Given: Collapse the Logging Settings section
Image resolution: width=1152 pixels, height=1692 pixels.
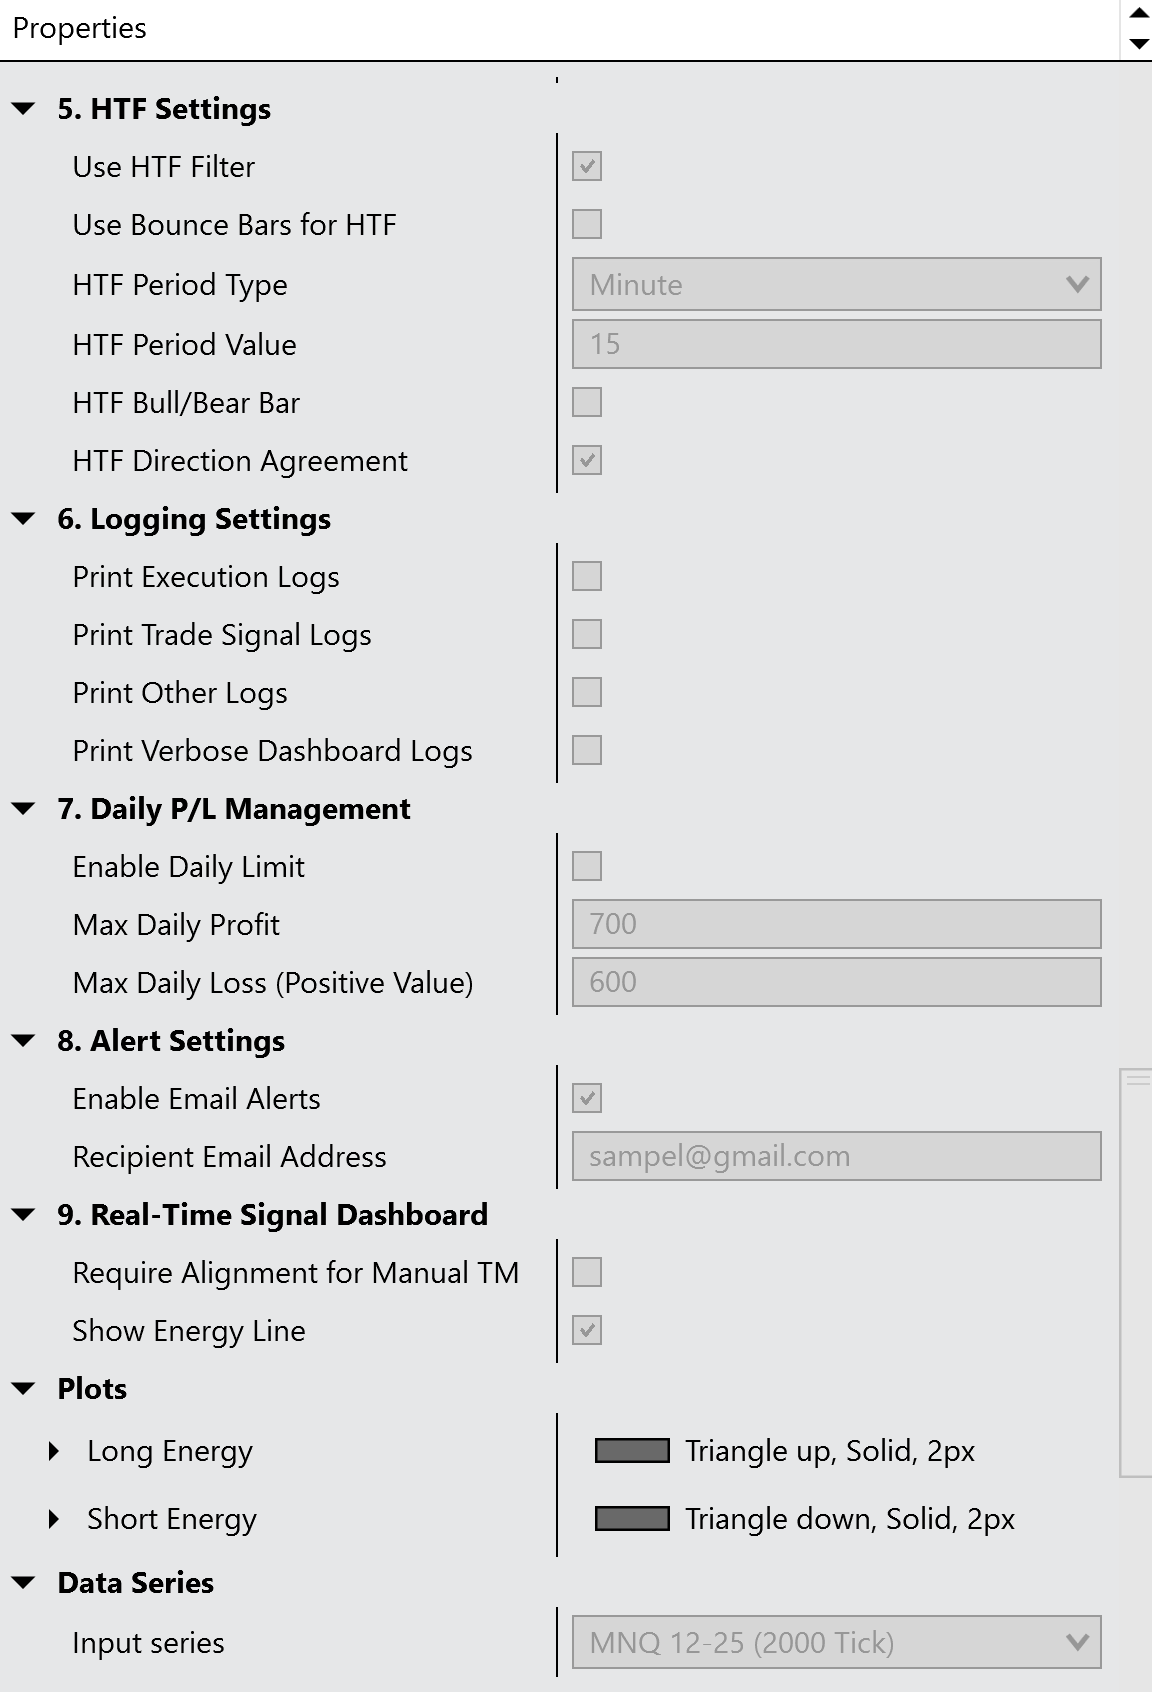Looking at the screenshot, I should [24, 519].
